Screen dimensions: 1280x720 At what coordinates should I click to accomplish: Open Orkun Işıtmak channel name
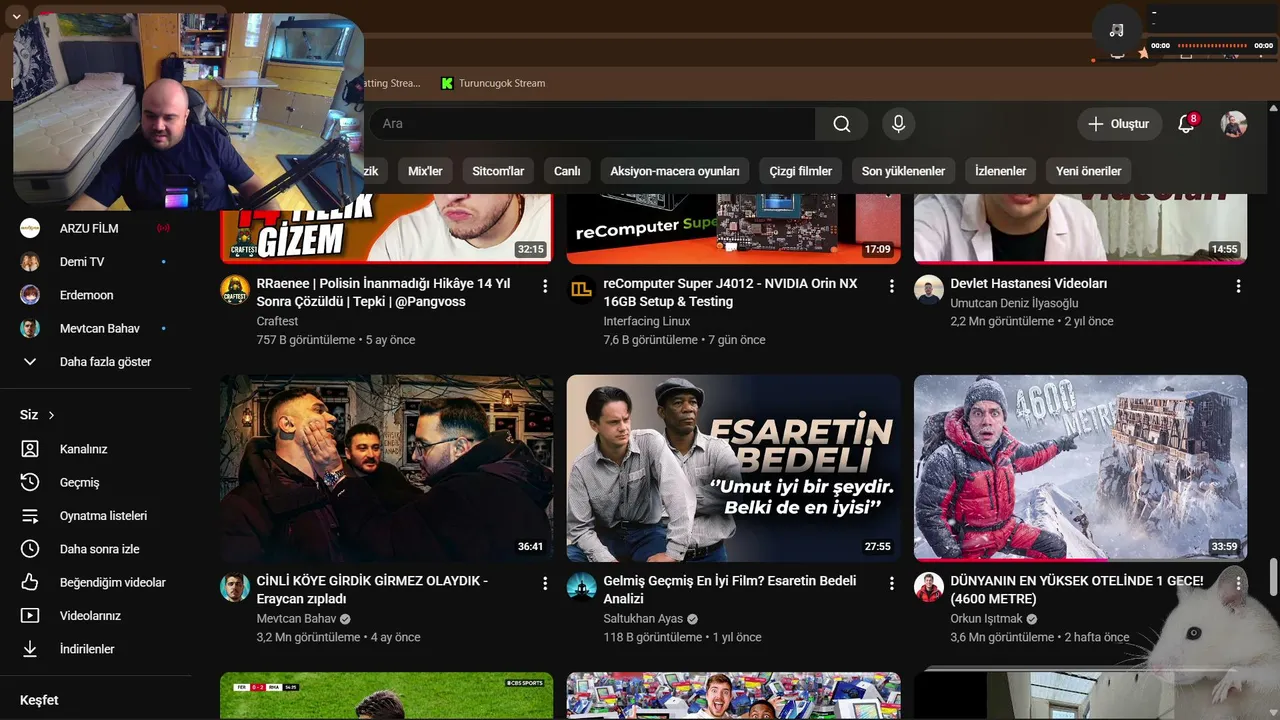point(987,619)
